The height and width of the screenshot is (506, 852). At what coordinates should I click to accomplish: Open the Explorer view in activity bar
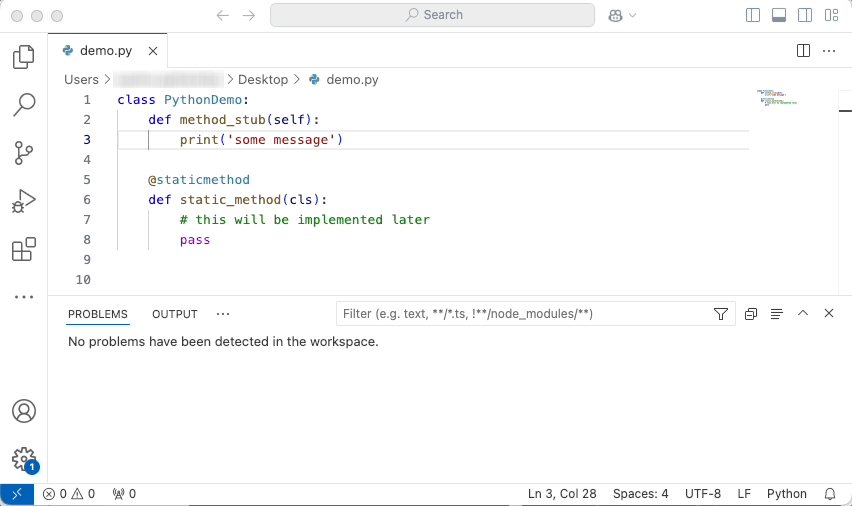[x=24, y=57]
